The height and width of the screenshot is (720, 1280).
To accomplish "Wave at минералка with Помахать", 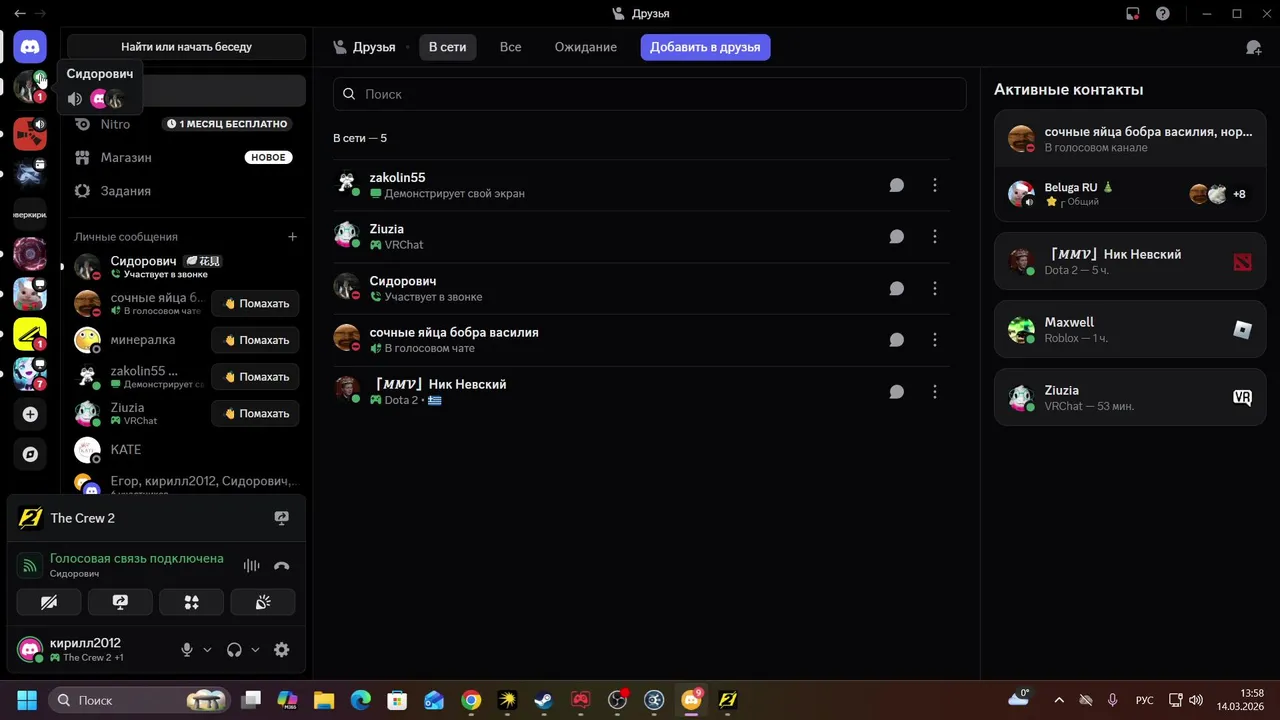I will click(255, 340).
